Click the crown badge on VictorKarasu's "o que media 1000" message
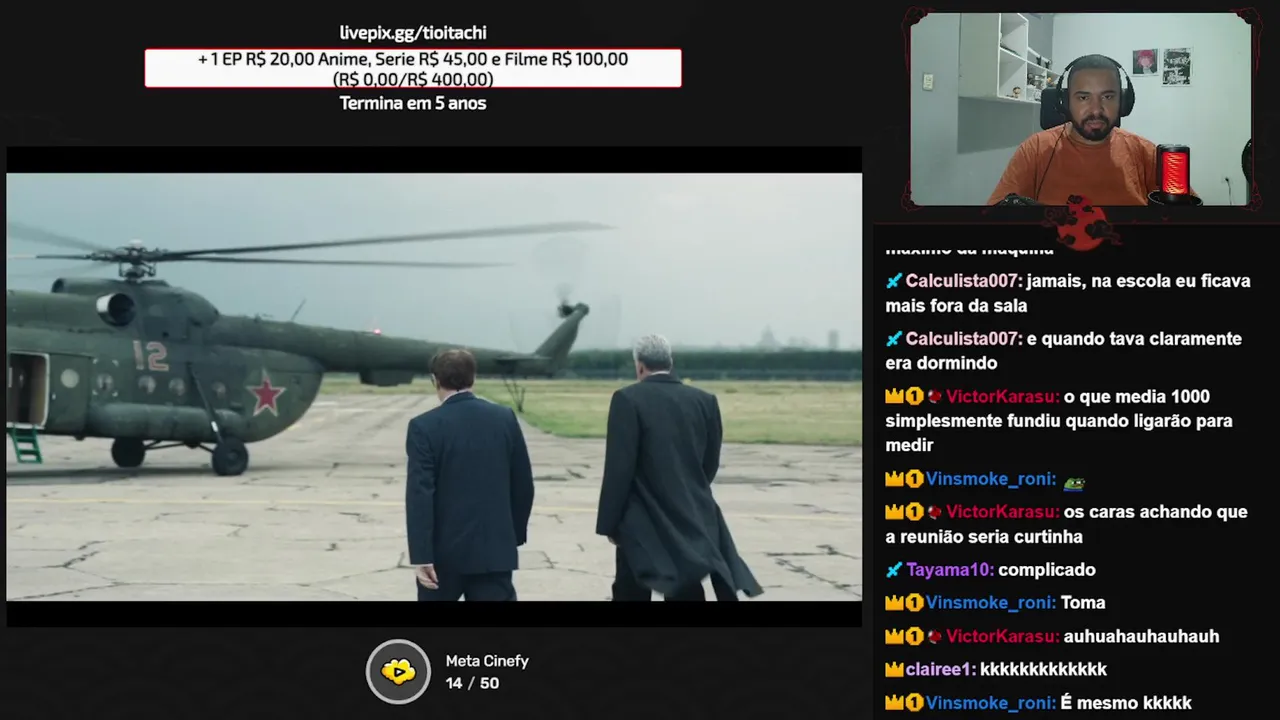This screenshot has width=1280, height=720. pyautogui.click(x=894, y=396)
